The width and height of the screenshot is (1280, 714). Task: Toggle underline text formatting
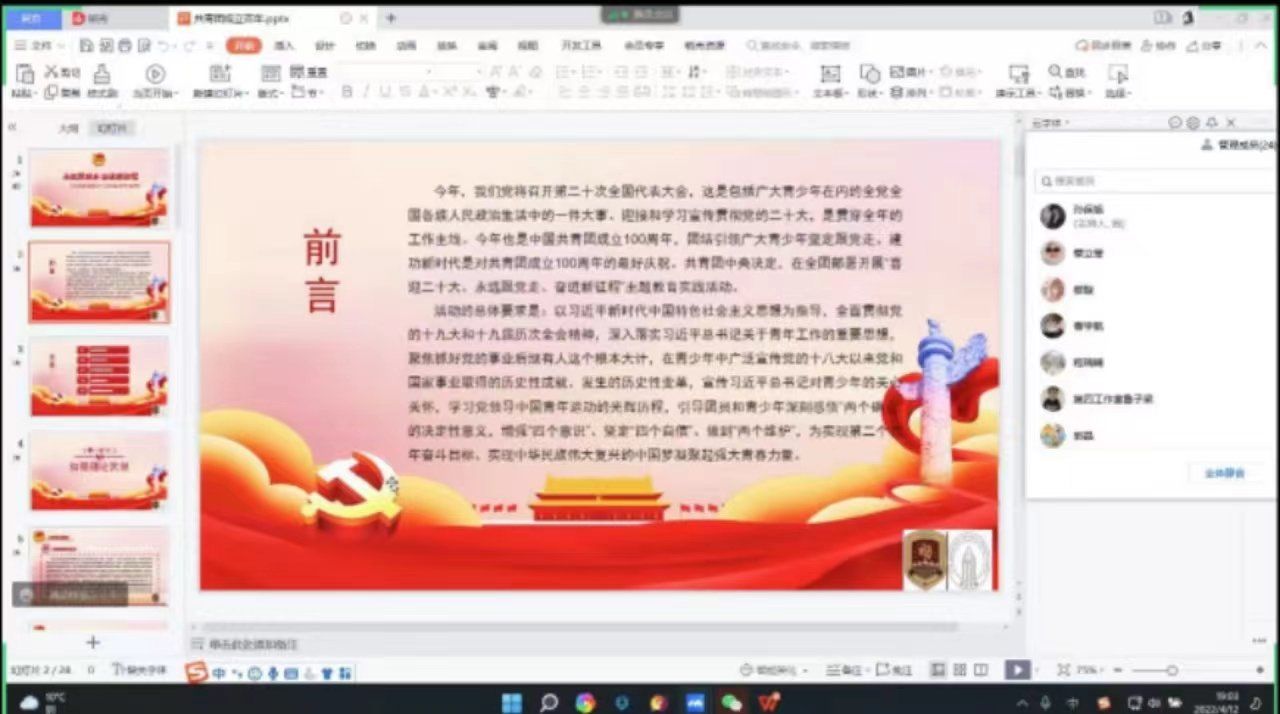tap(384, 92)
